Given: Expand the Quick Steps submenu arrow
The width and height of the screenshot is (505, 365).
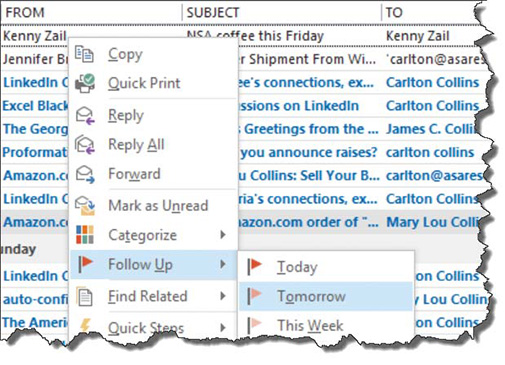Looking at the screenshot, I should tap(223, 328).
